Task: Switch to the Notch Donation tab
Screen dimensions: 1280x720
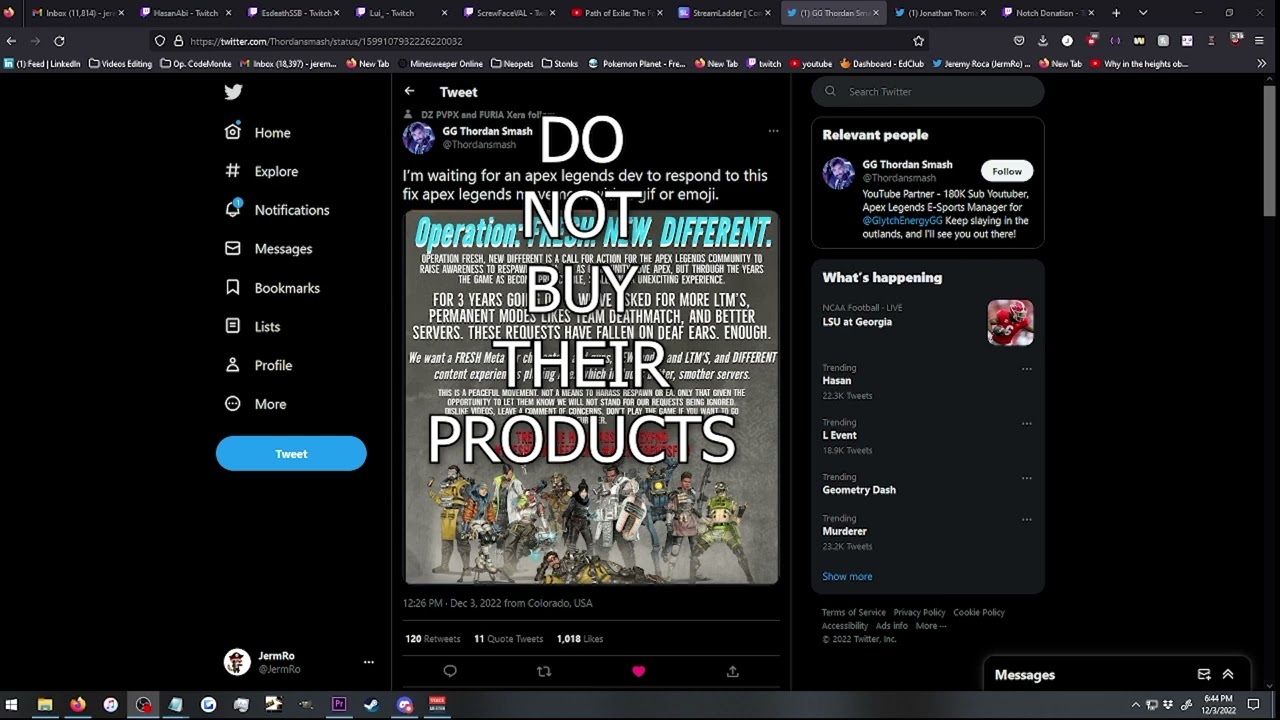Action: (1049, 13)
